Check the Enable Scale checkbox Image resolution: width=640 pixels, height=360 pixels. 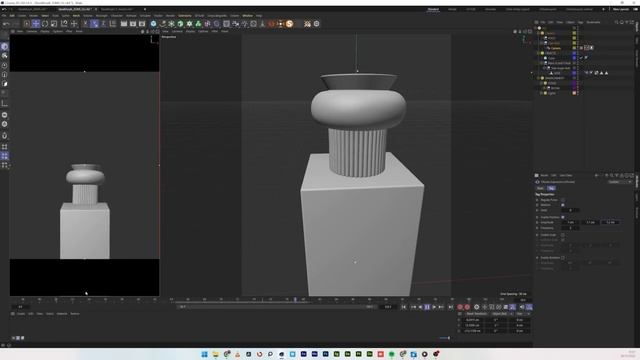coord(563,235)
